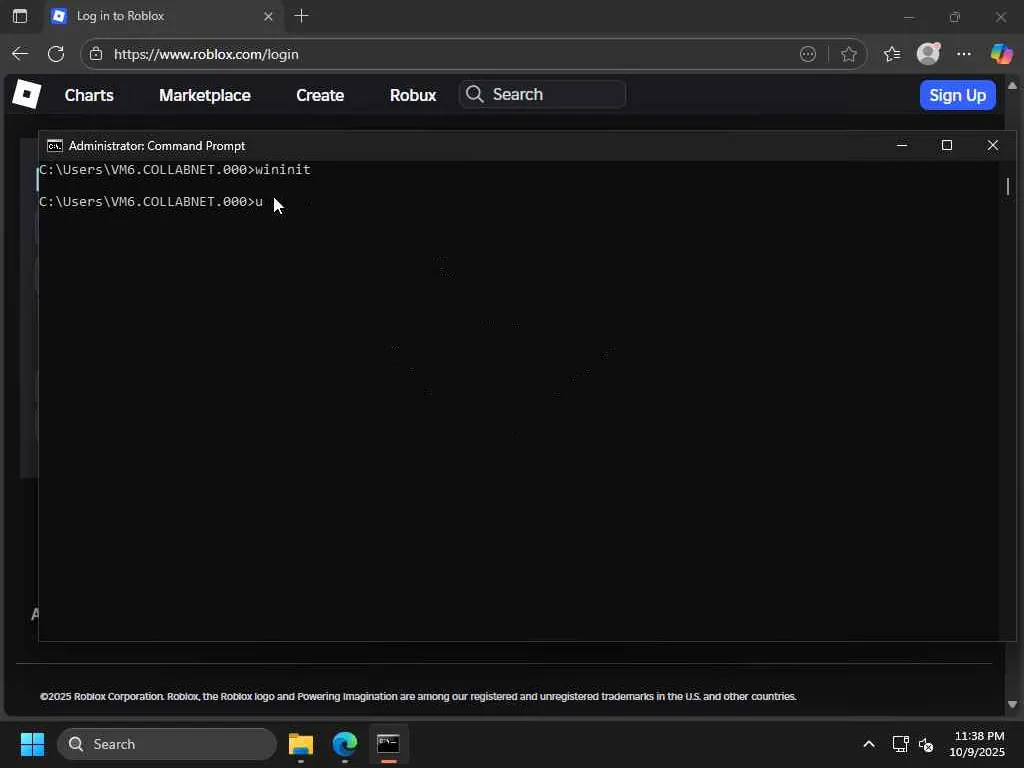Click Command Prompt taskbar icon
The width and height of the screenshot is (1024, 768).
[389, 744]
